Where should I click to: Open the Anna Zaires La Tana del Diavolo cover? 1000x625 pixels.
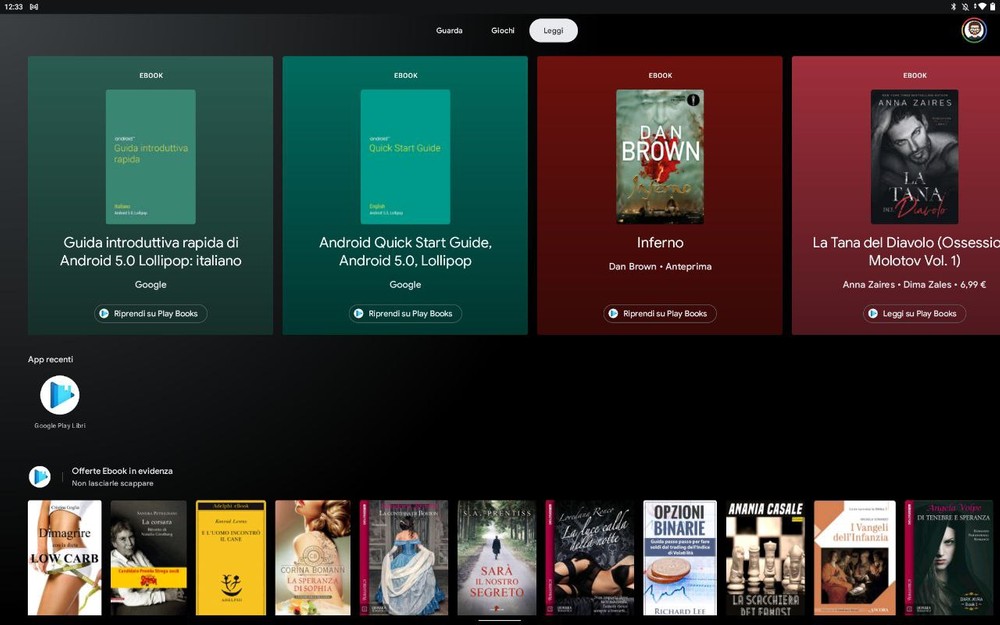915,157
